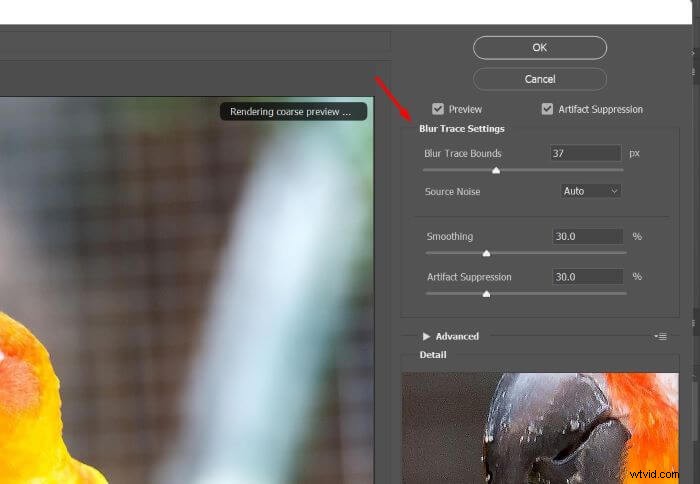This screenshot has height=484, width=700.
Task: Click the Smoothing label
Action: click(450, 236)
